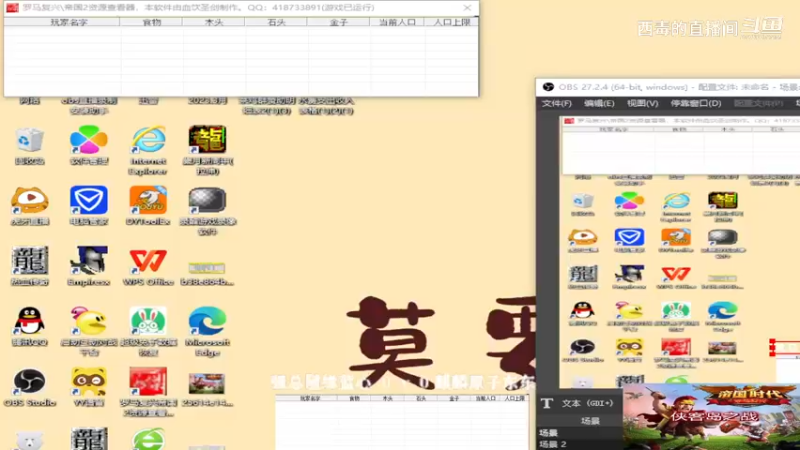Open the WPS Office desktop shortcut

coord(148,260)
